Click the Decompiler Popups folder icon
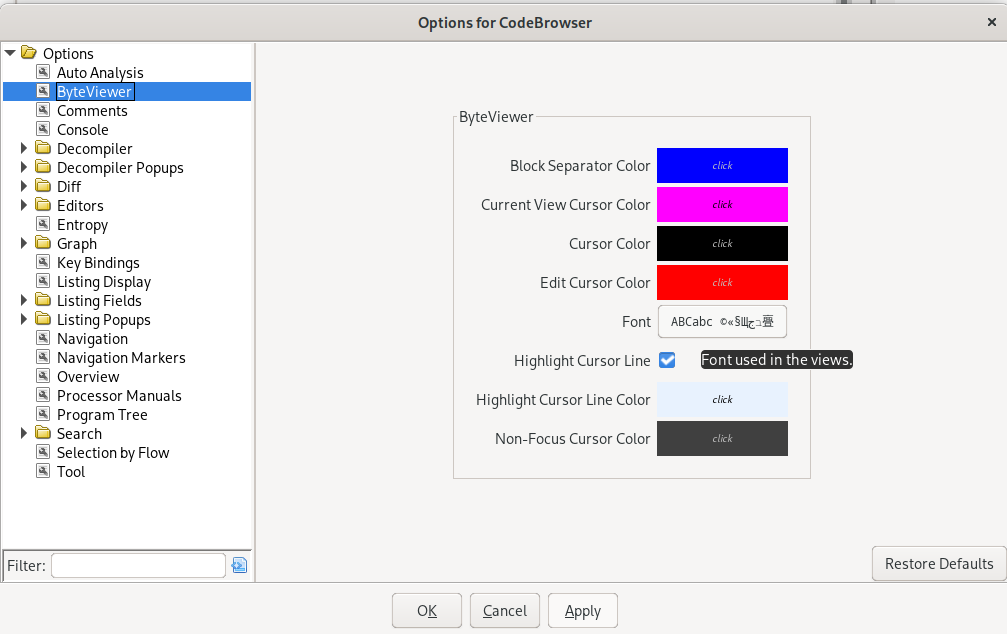The height and width of the screenshot is (634, 1007). [43, 167]
